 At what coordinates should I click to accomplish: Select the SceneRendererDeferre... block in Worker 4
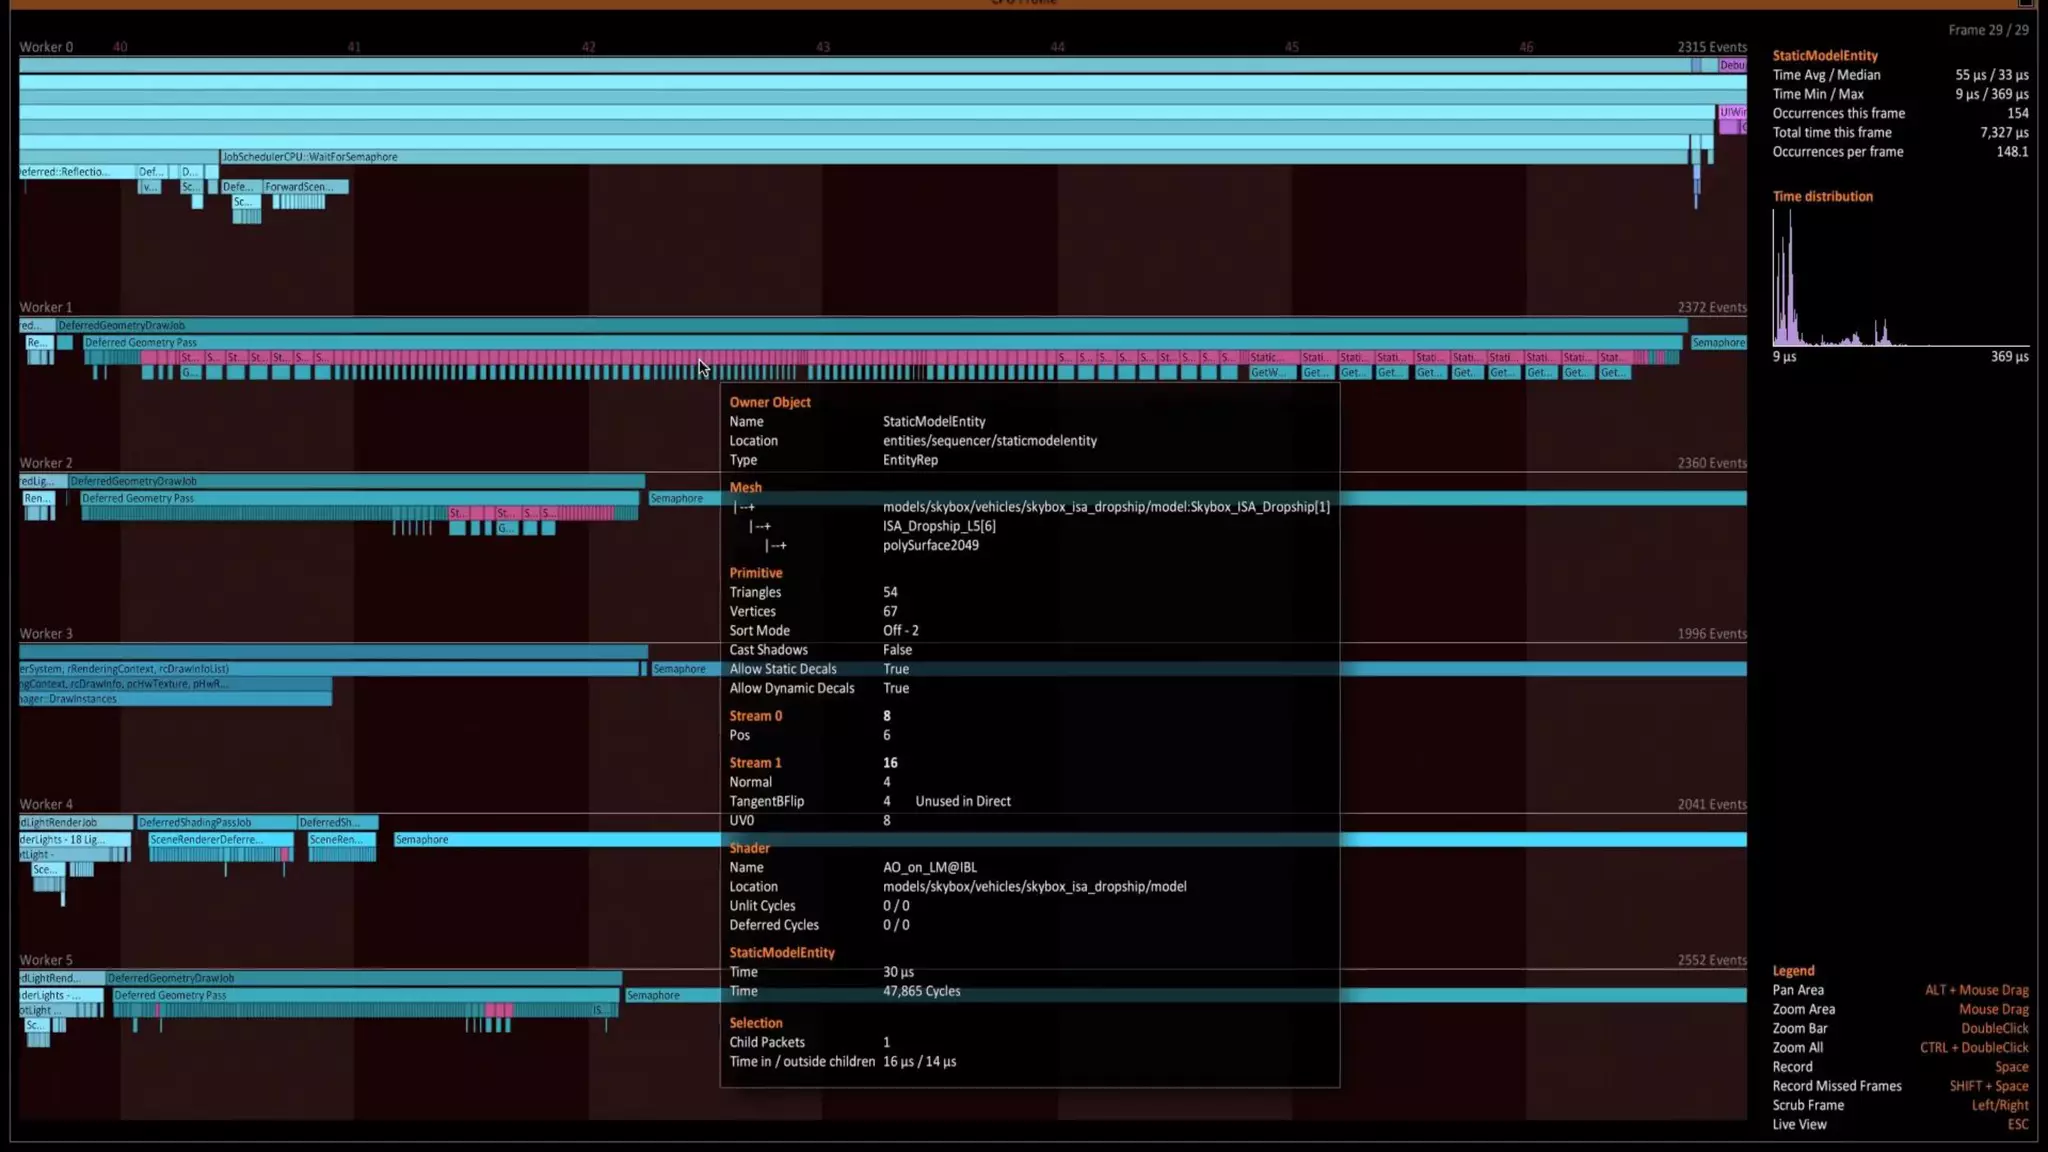[x=220, y=840]
